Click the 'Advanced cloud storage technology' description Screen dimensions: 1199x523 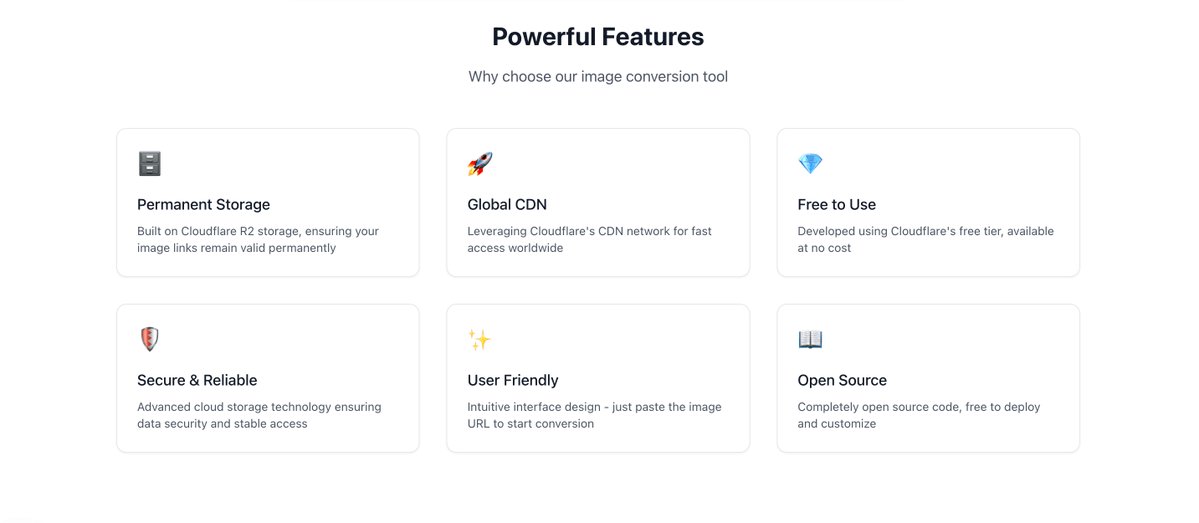[259, 415]
